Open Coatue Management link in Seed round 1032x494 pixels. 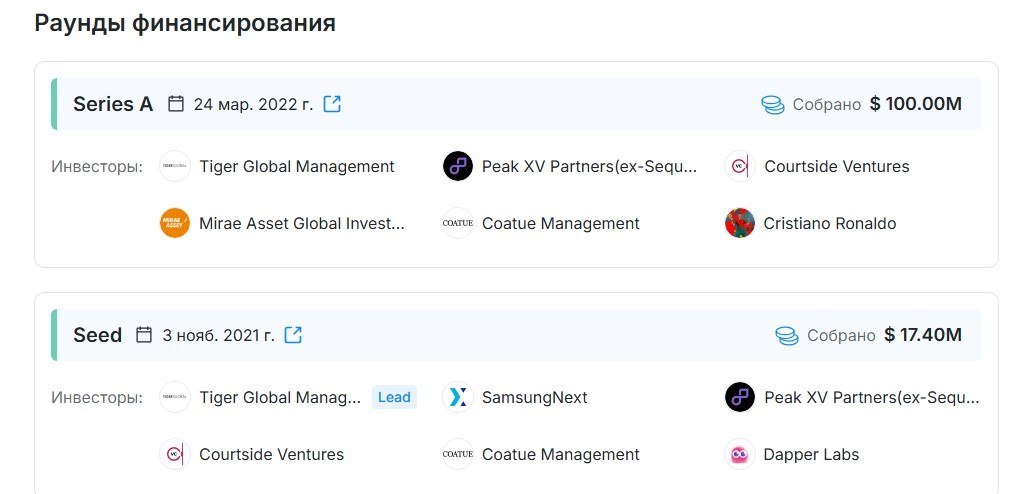pyautogui.click(x=560, y=455)
